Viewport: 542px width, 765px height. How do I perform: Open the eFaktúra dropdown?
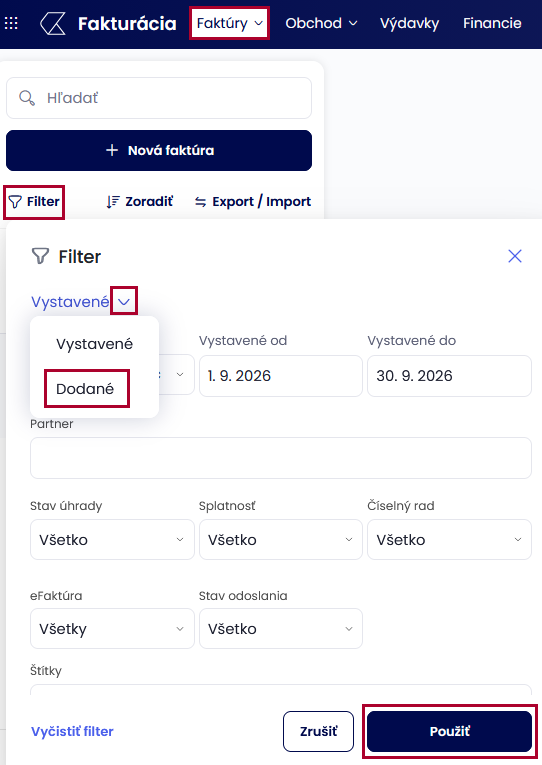coord(112,628)
